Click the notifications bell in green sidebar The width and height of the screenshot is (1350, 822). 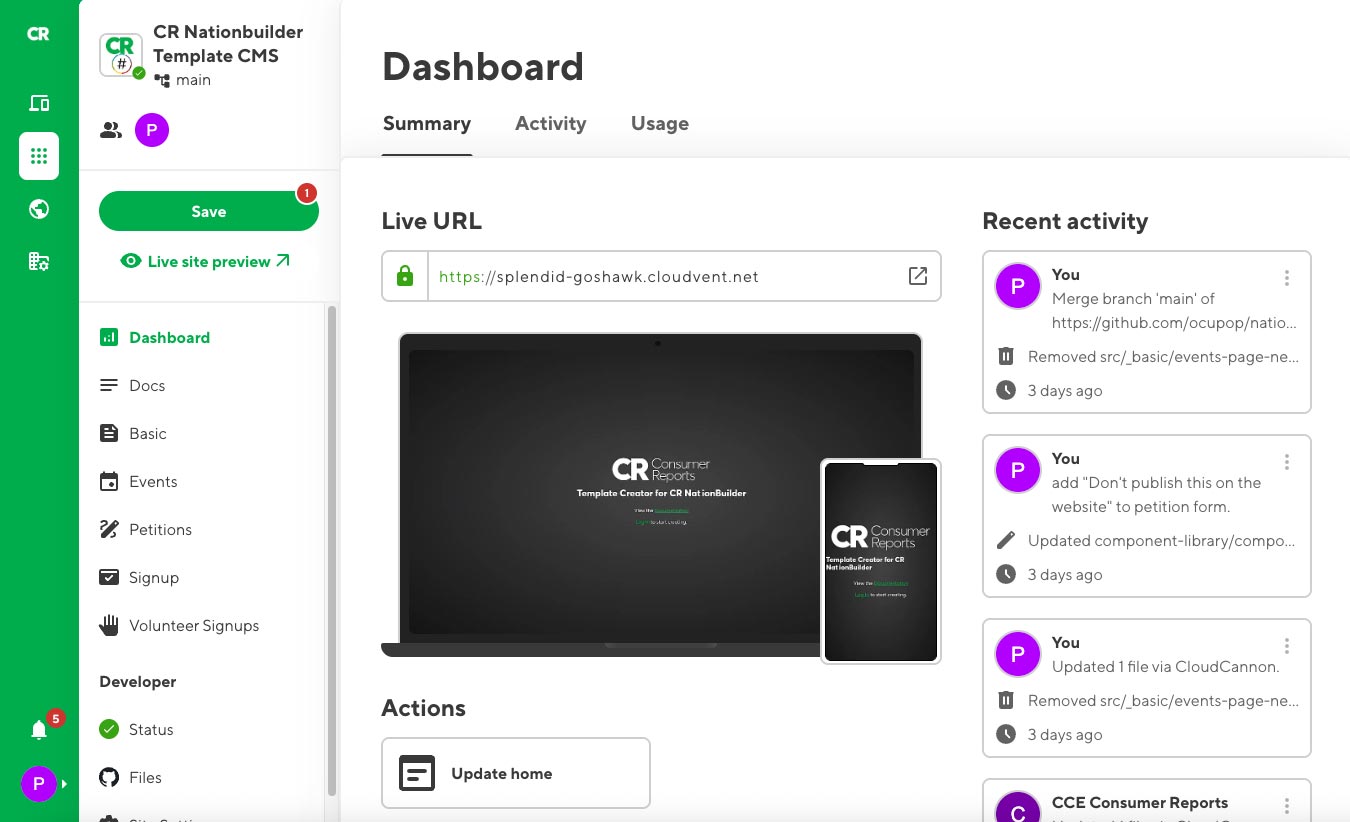(x=38, y=729)
